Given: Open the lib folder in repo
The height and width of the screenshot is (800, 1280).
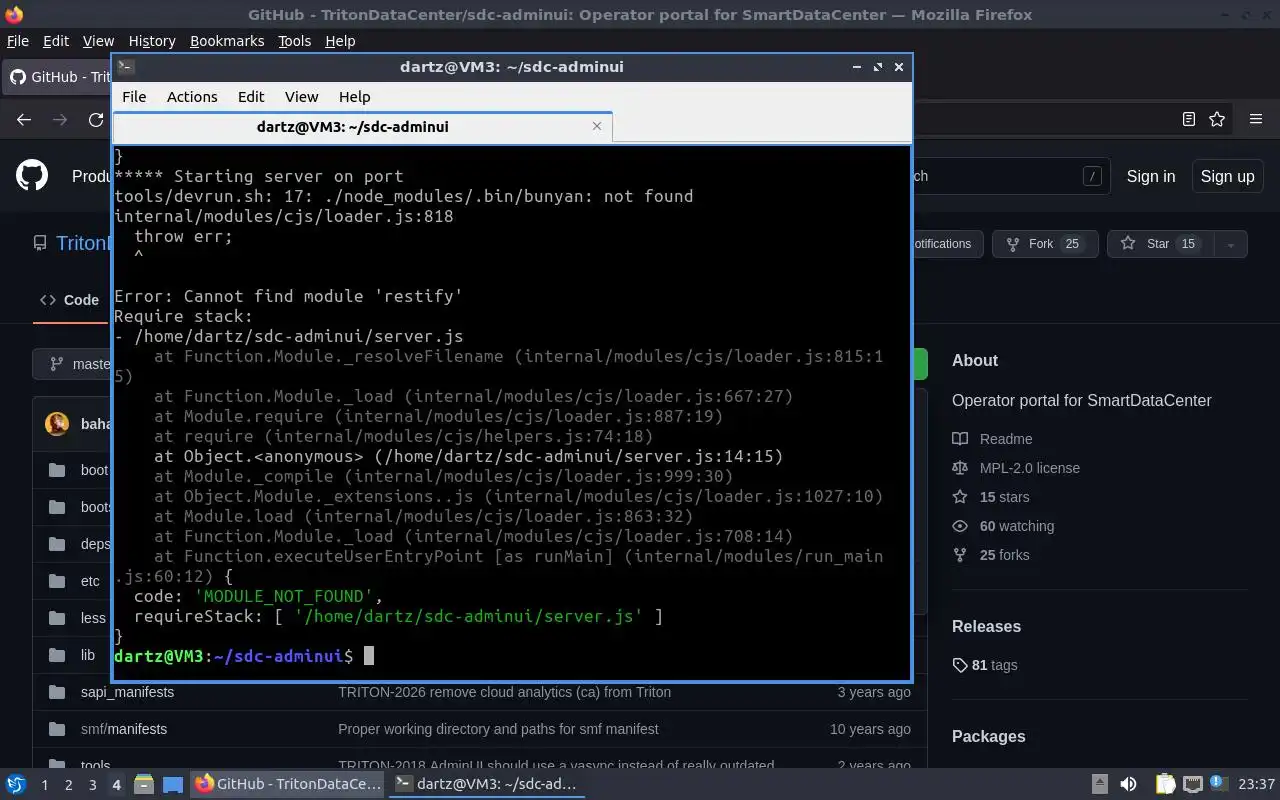Looking at the screenshot, I should [88, 655].
